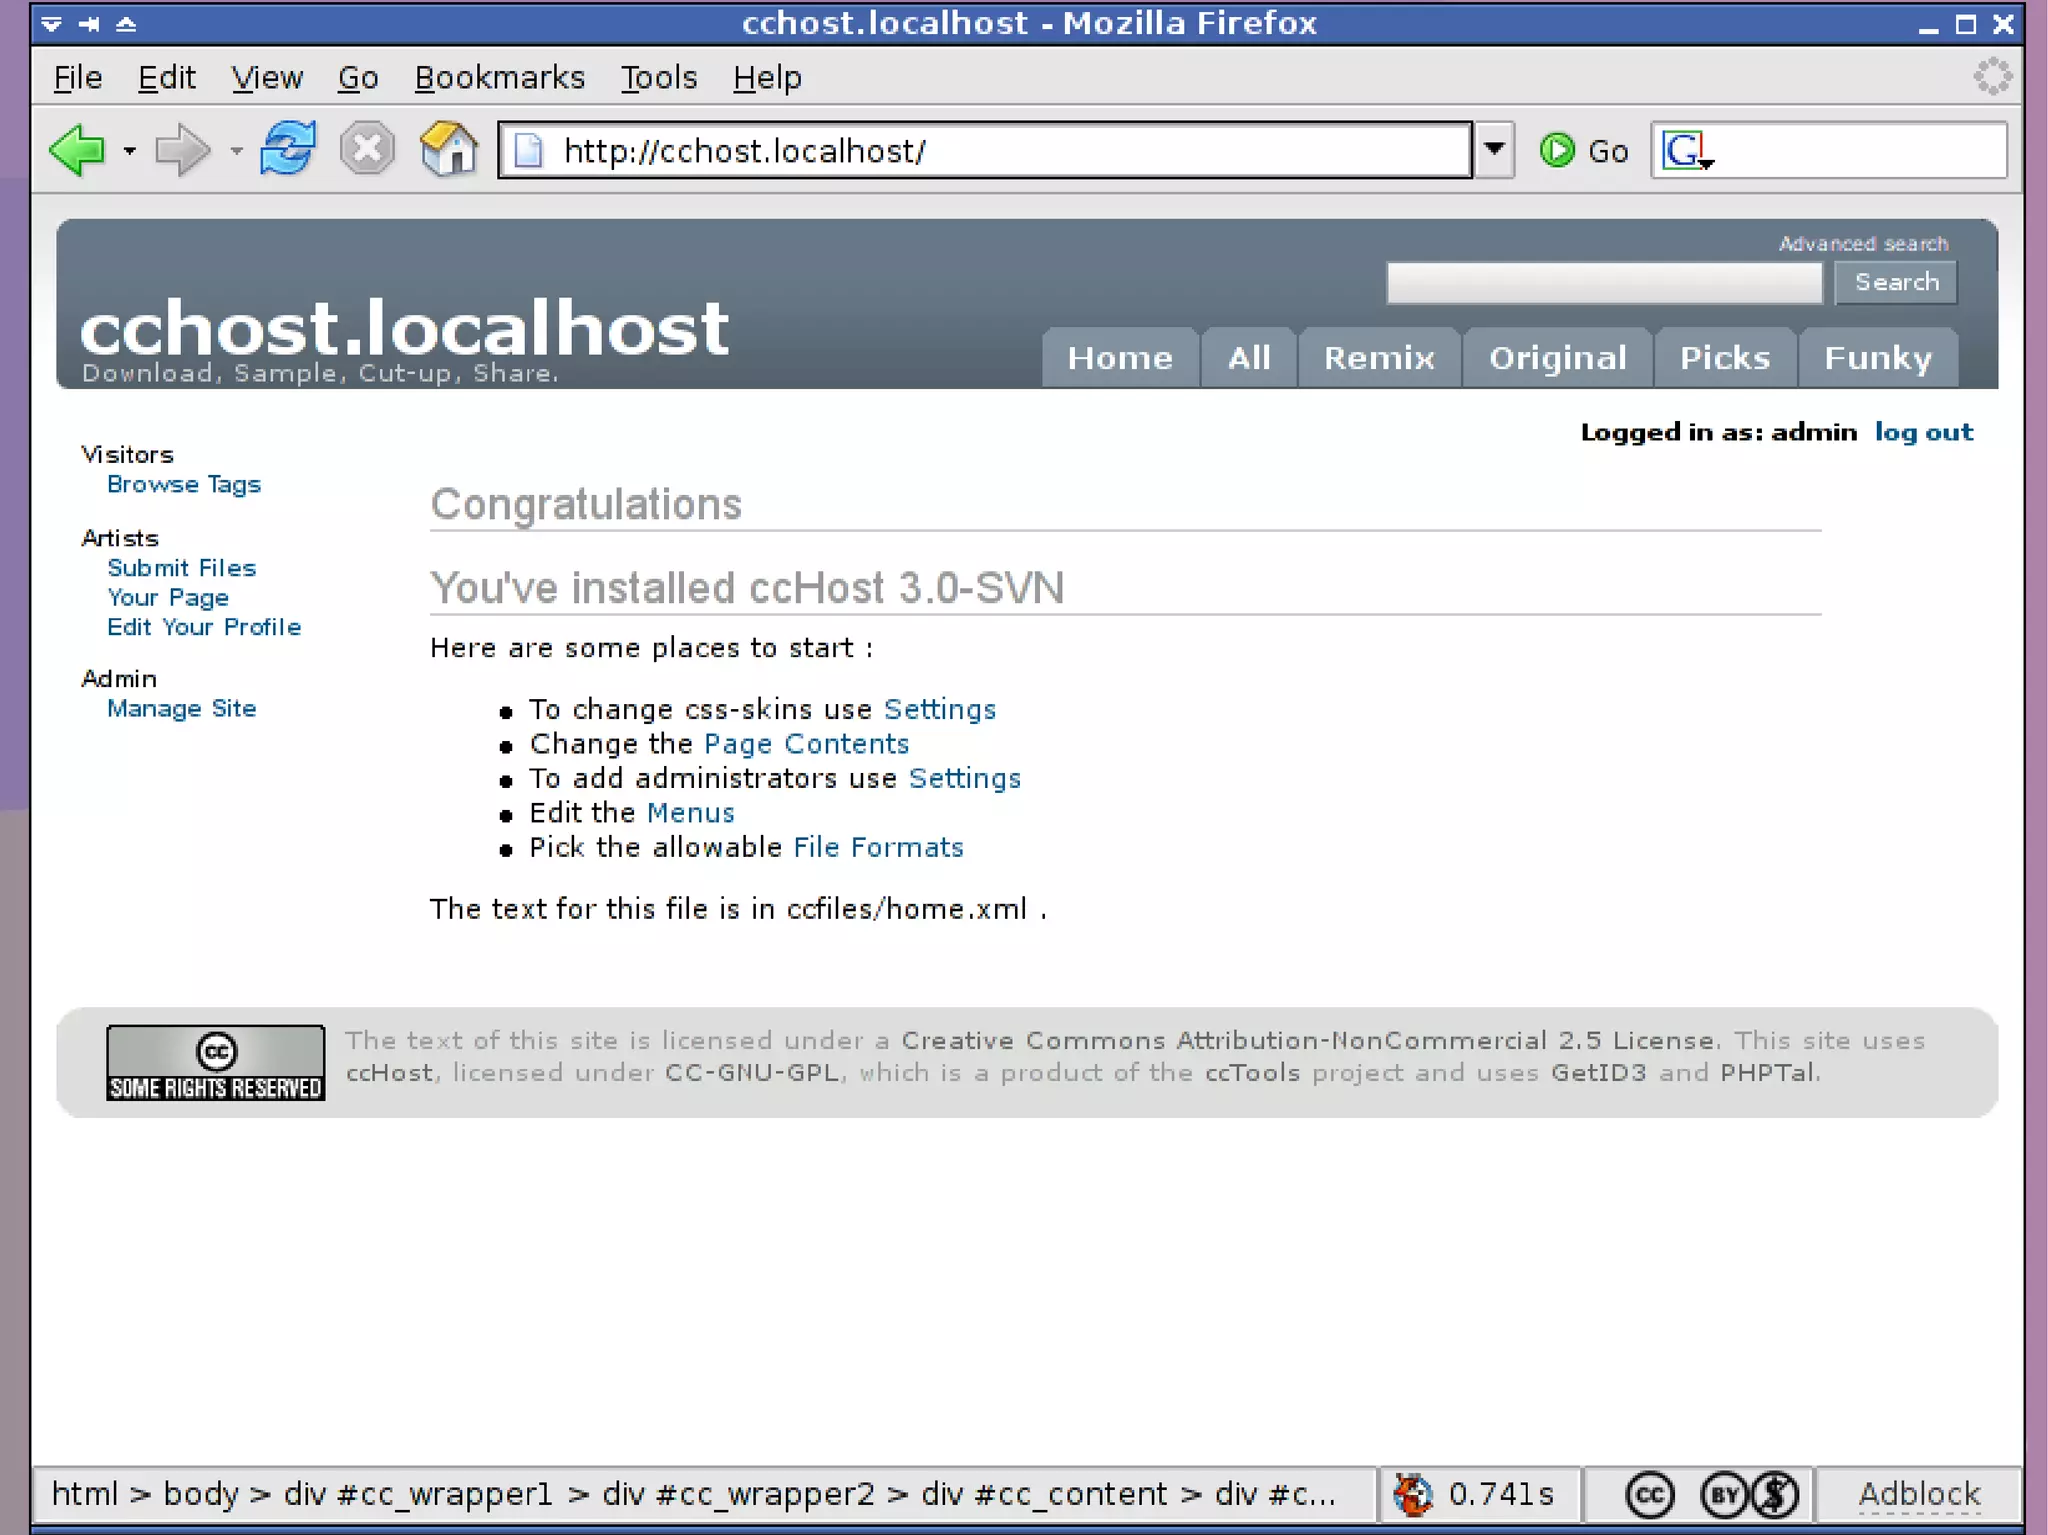Click the log out link

[x=1923, y=432]
